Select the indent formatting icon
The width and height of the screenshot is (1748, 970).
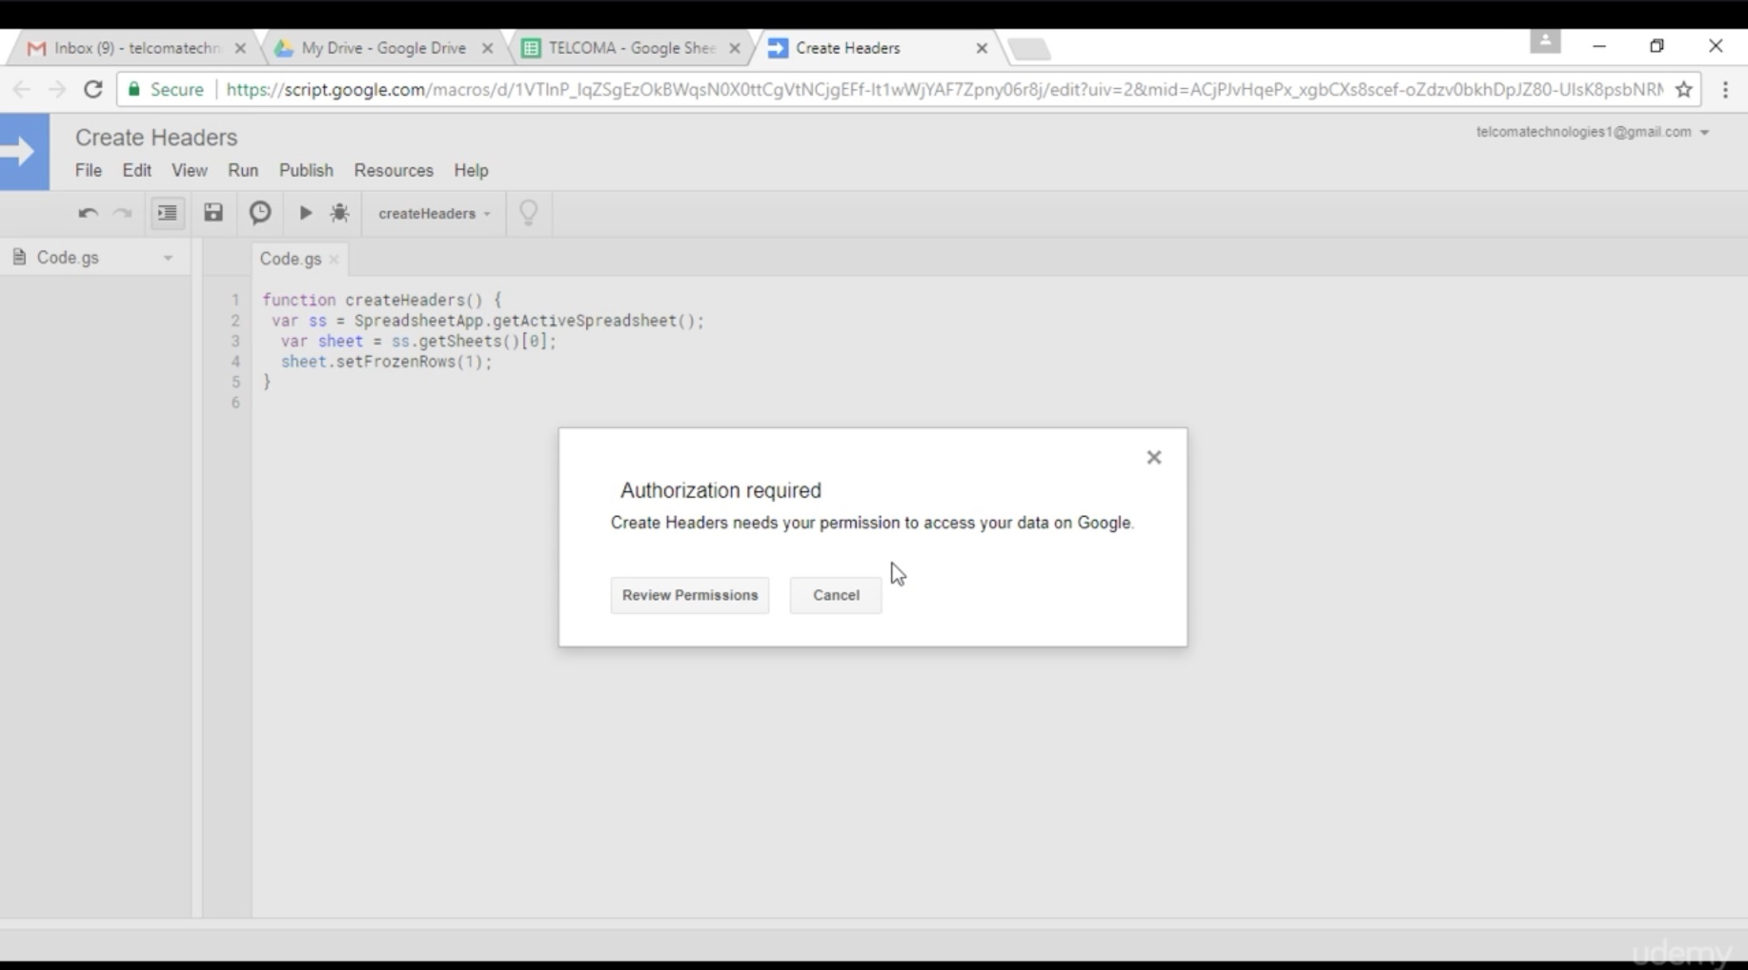167,213
